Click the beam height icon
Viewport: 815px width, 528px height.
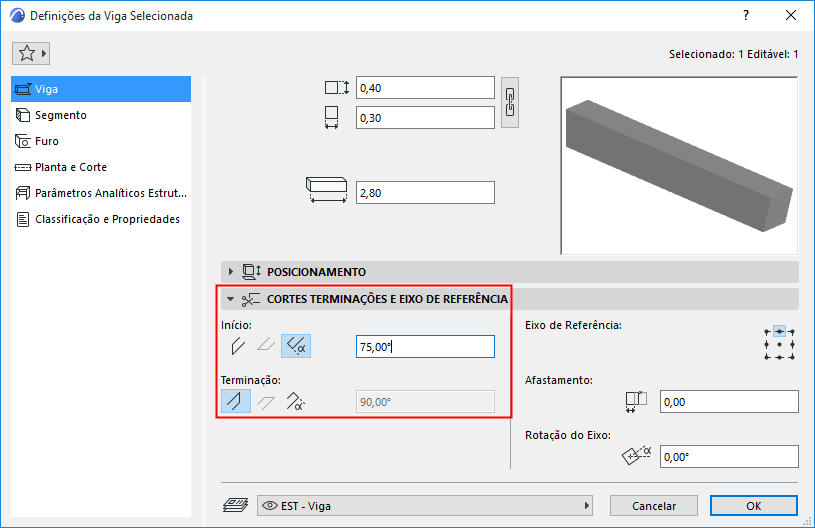[337, 87]
